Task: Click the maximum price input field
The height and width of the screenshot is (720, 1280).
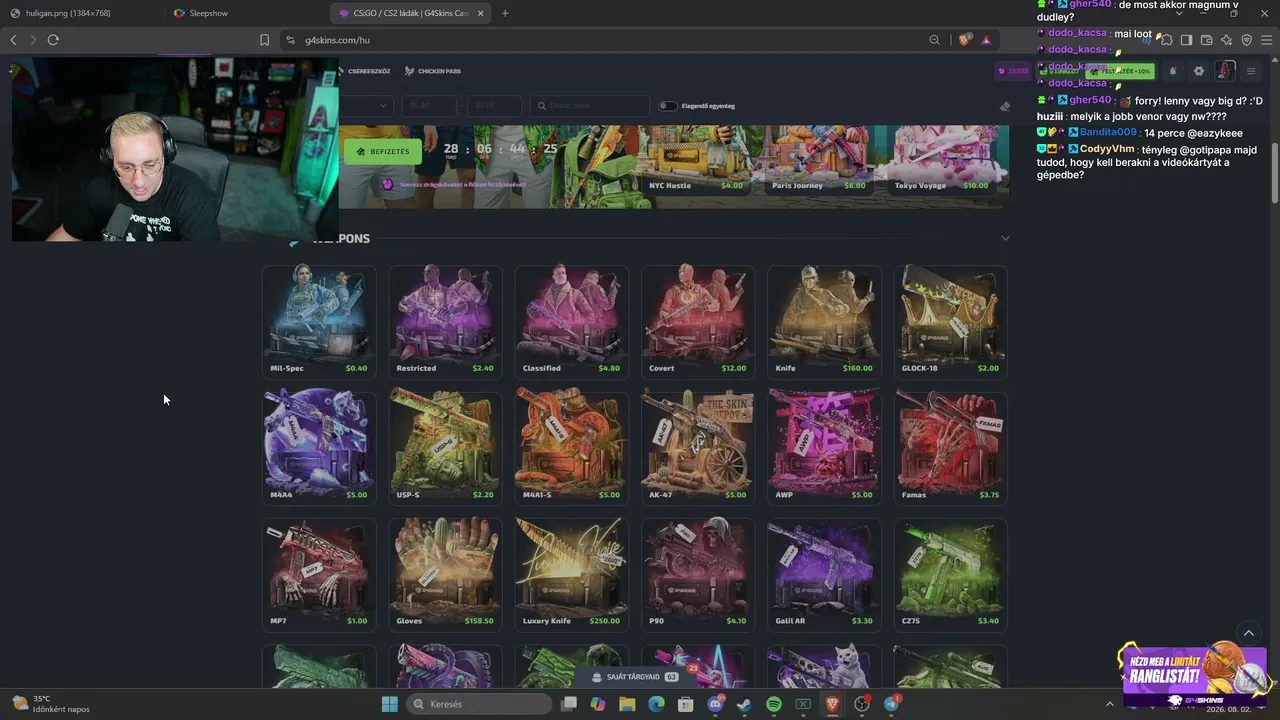Action: point(494,106)
